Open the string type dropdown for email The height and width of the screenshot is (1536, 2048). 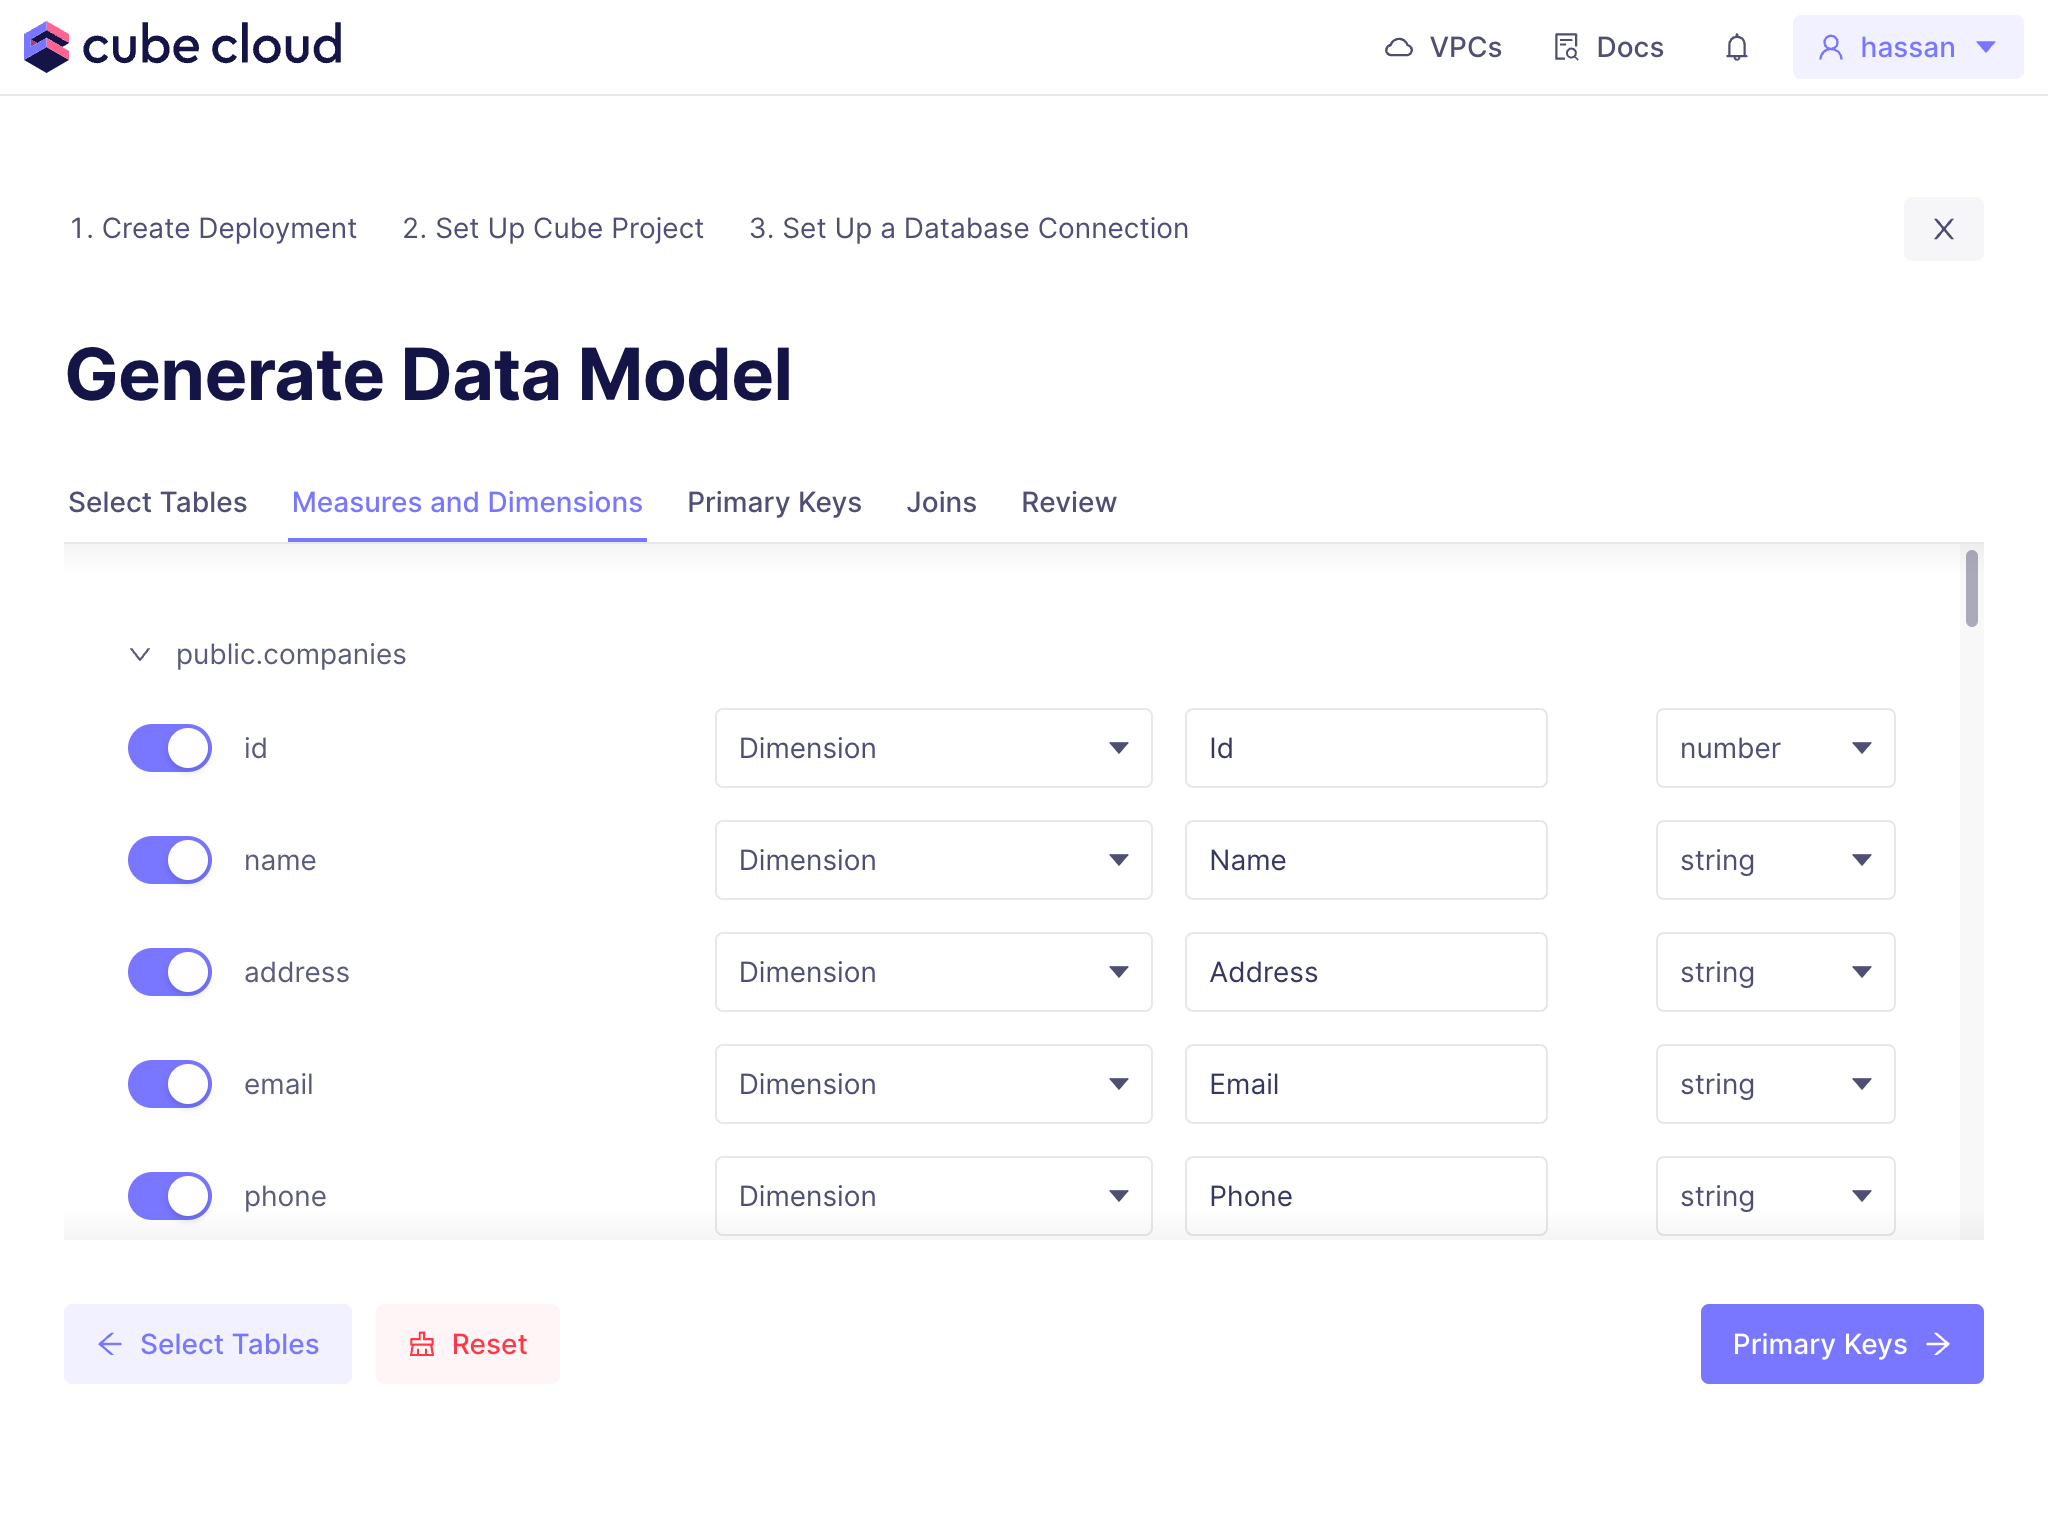[1776, 1084]
